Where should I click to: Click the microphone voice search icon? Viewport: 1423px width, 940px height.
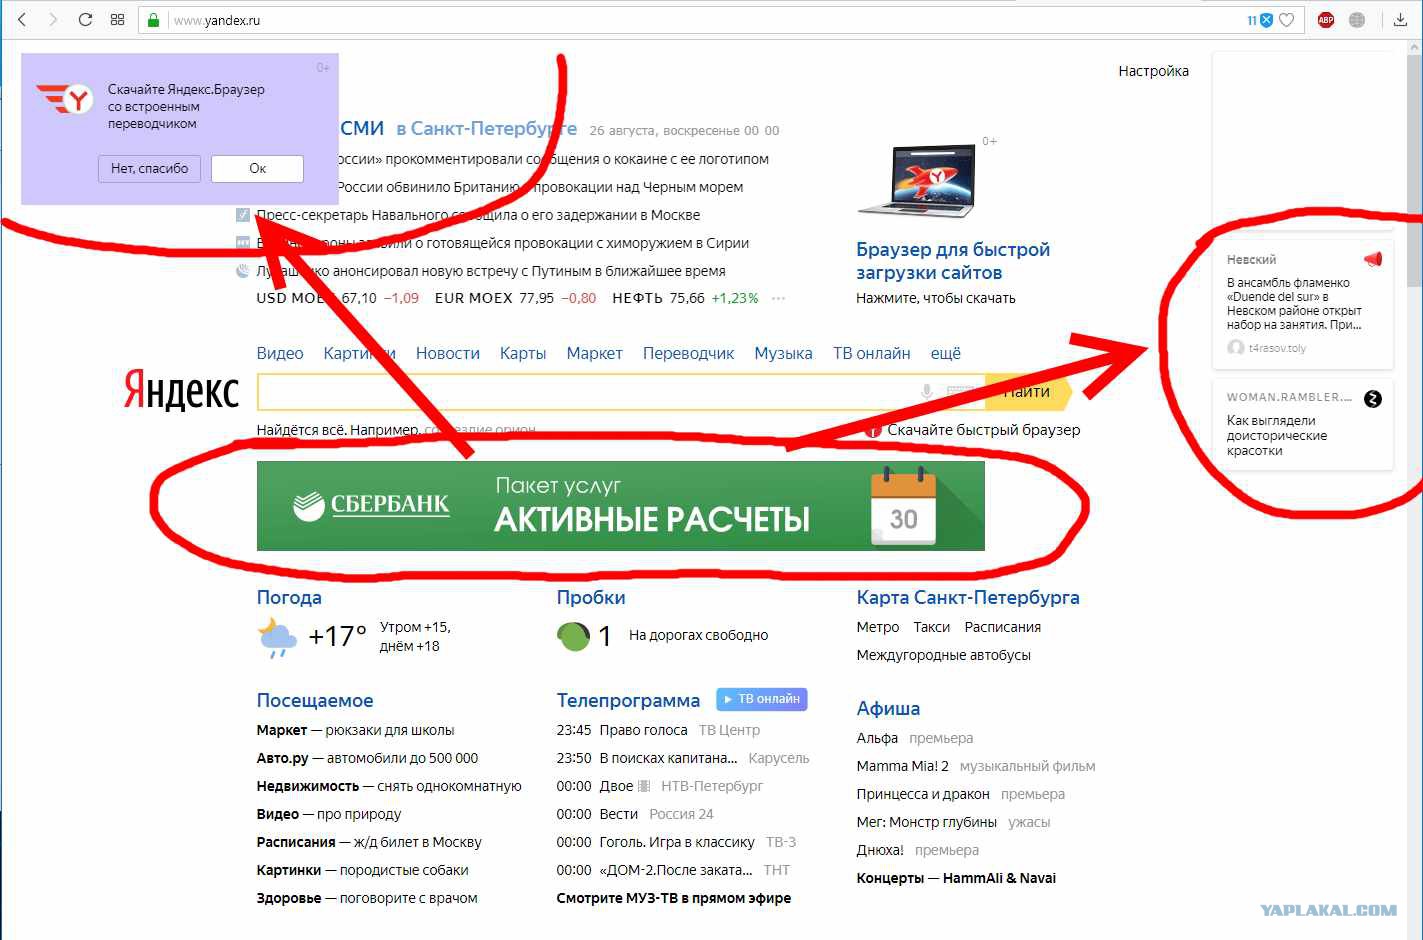pos(927,392)
